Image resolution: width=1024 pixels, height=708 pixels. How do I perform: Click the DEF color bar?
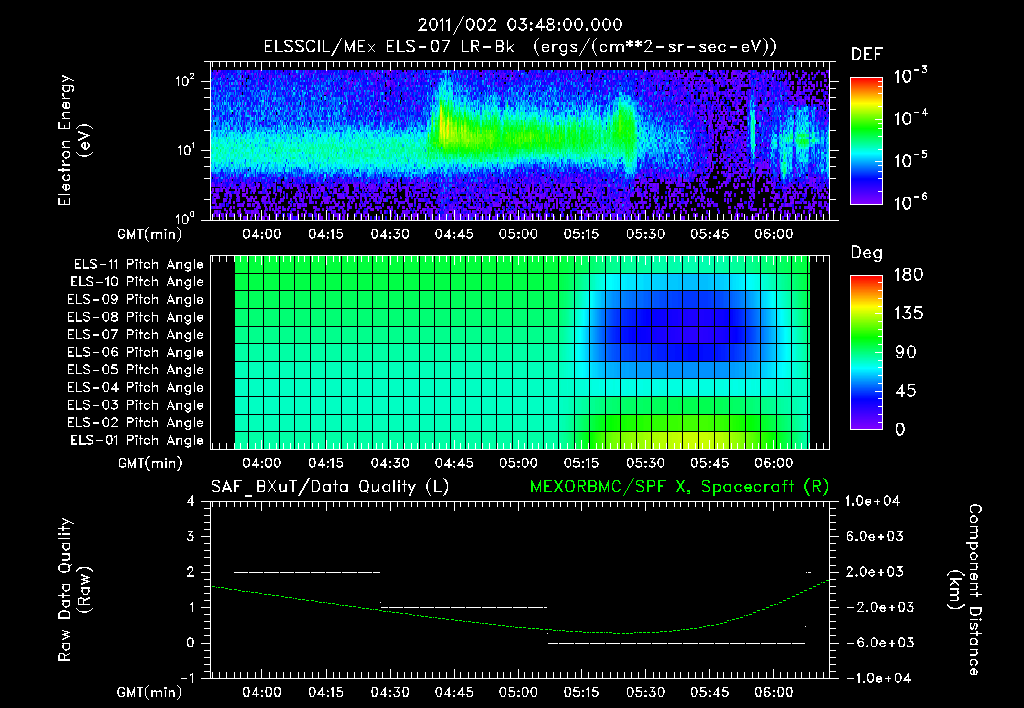[866, 141]
